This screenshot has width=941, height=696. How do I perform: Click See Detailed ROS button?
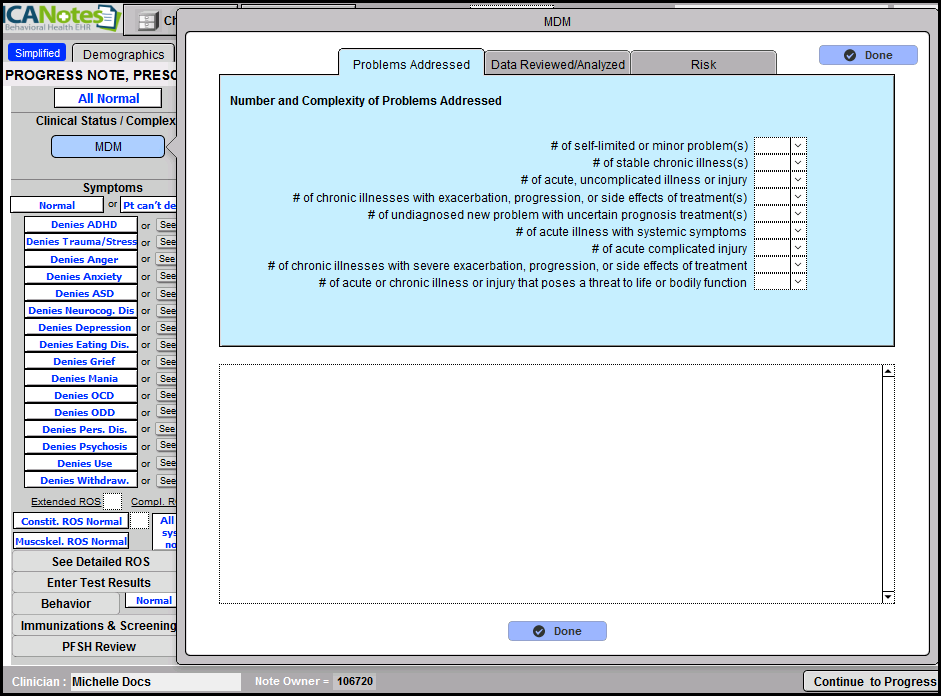pos(96,562)
